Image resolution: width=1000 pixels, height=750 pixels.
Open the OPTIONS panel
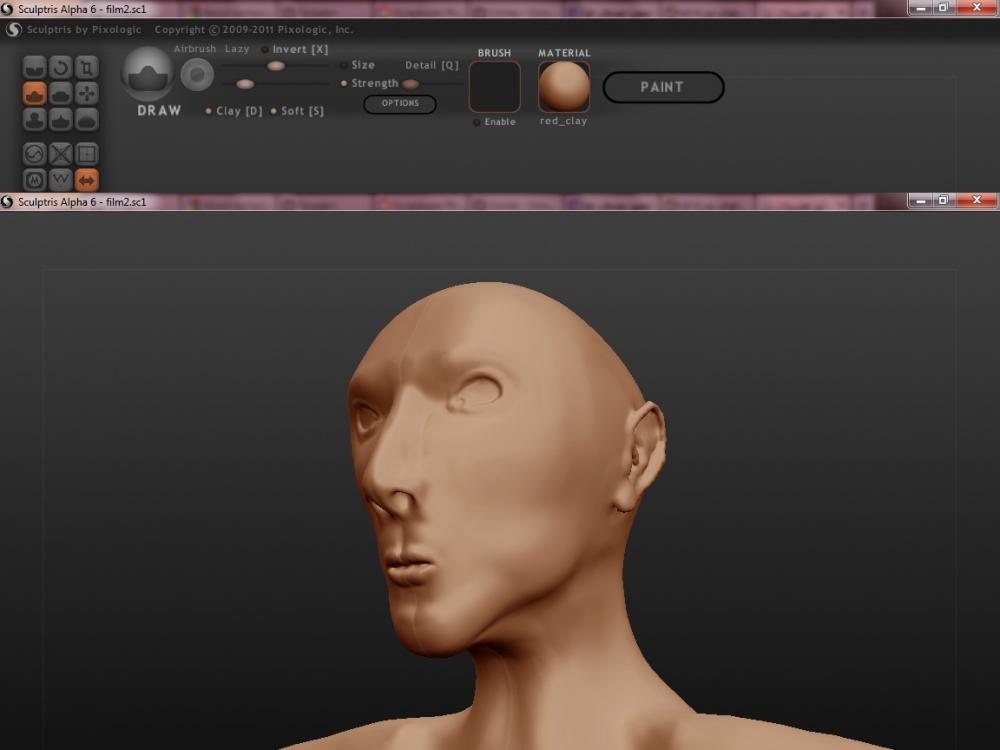(400, 104)
